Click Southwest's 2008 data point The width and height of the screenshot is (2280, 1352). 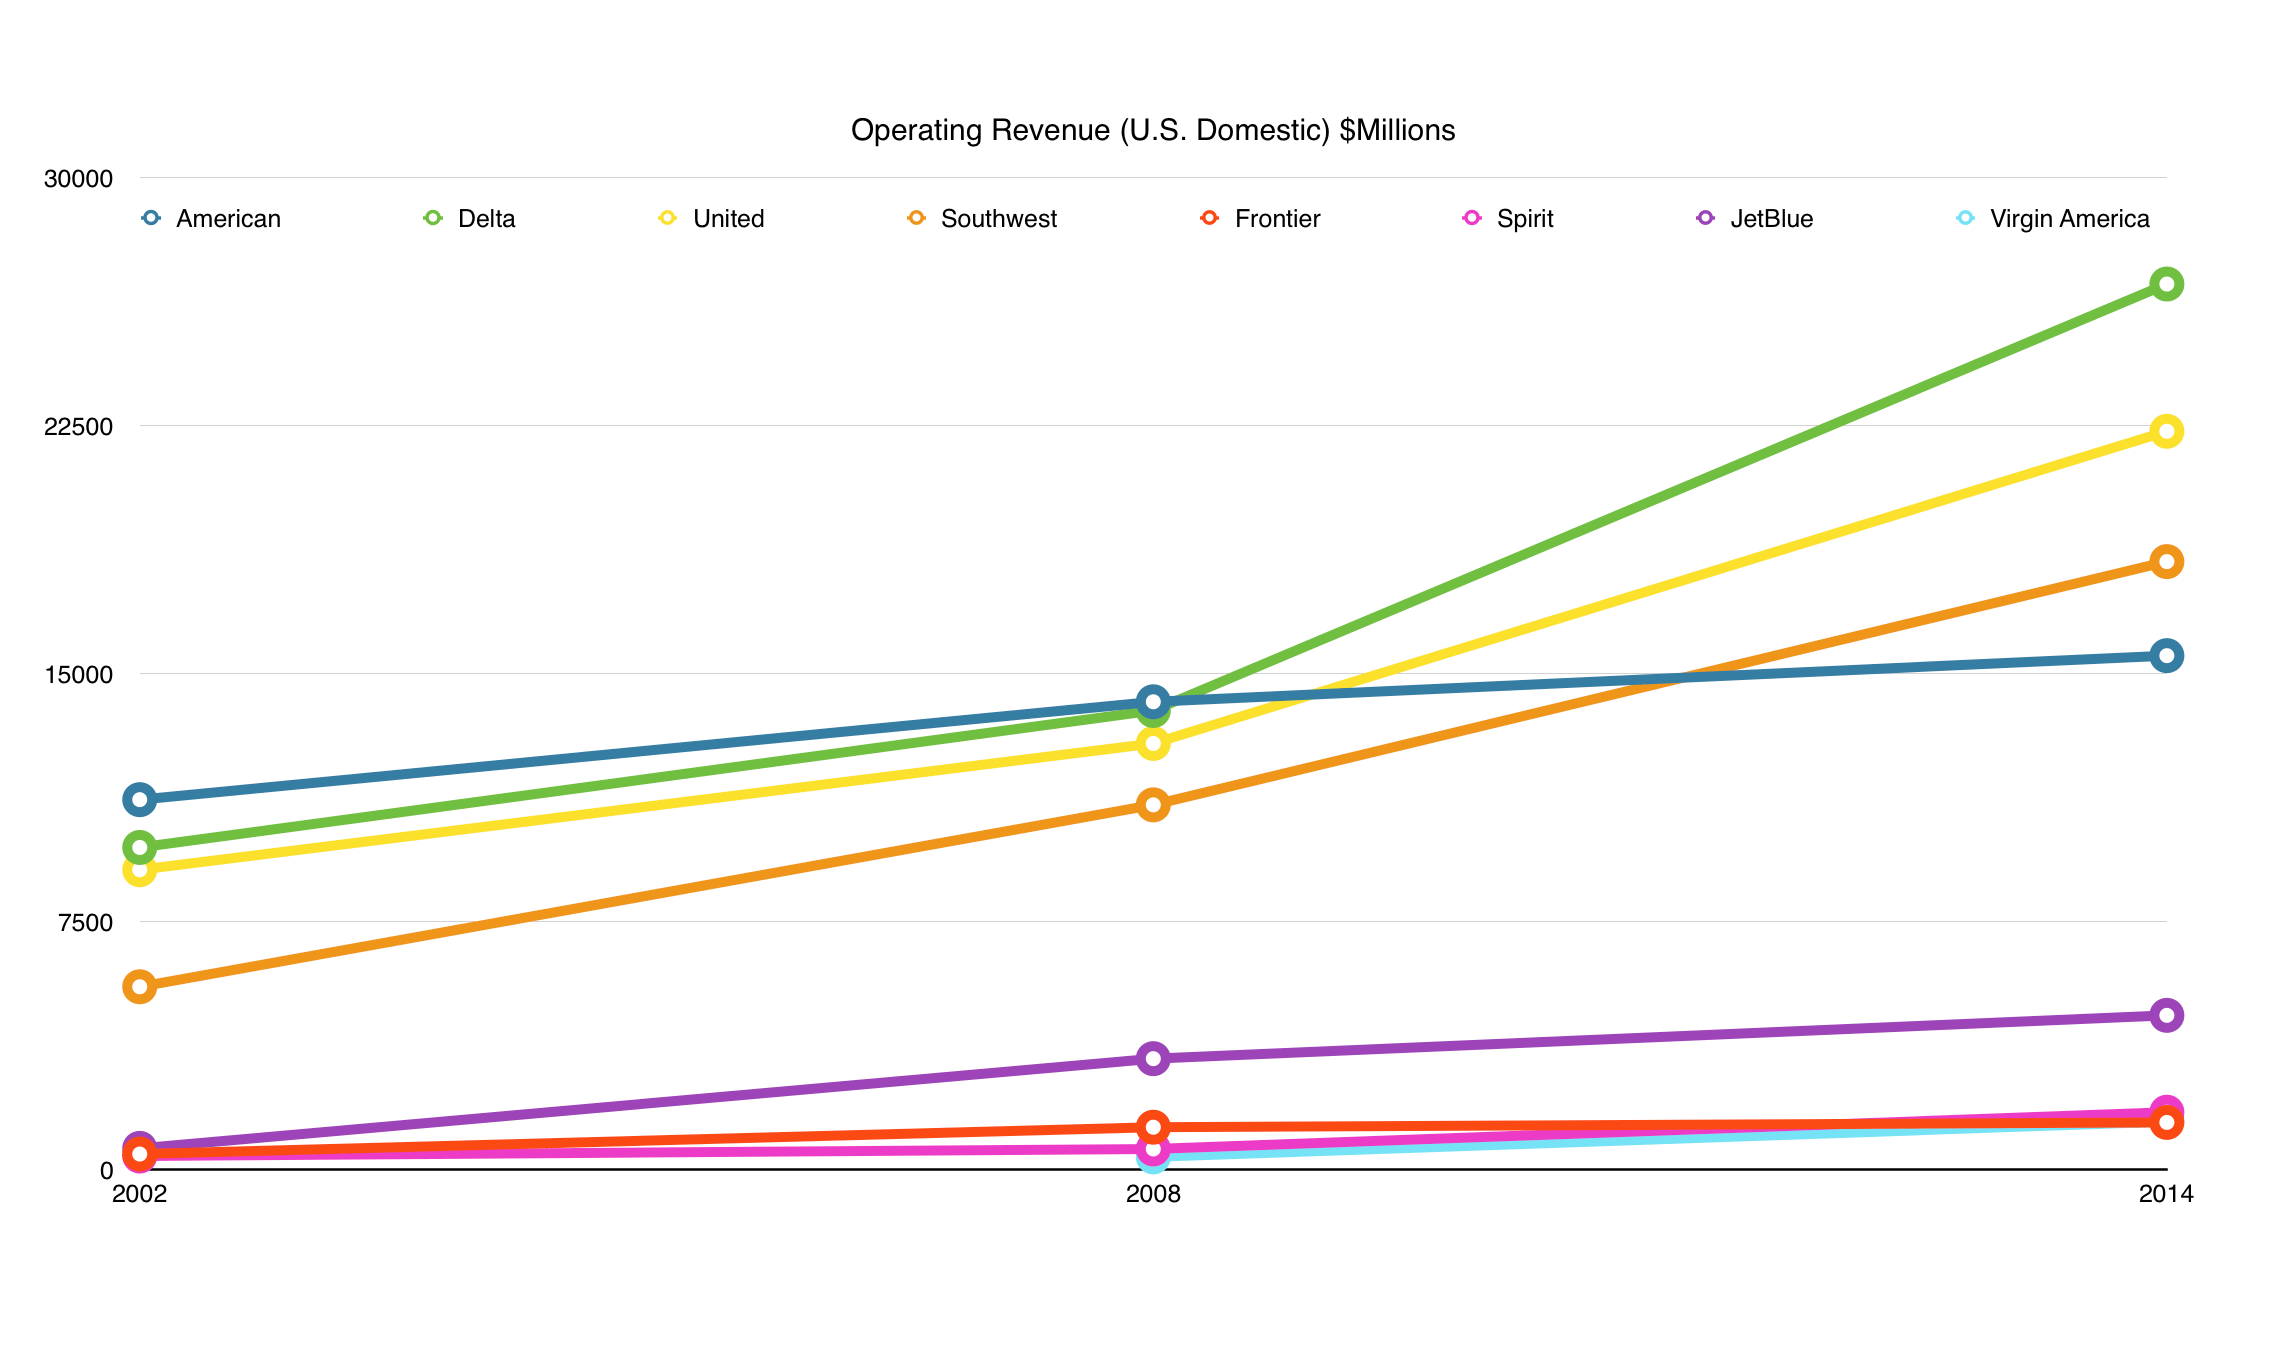(x=1153, y=805)
